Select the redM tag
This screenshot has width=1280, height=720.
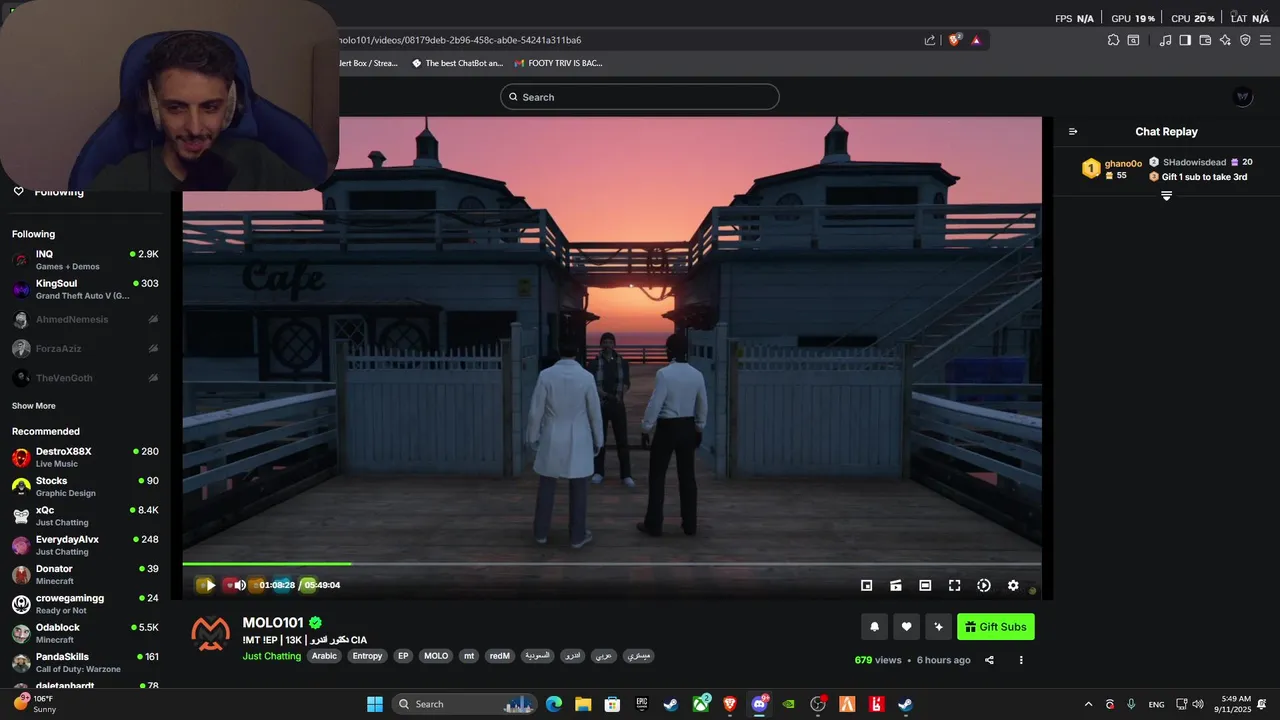[500, 656]
